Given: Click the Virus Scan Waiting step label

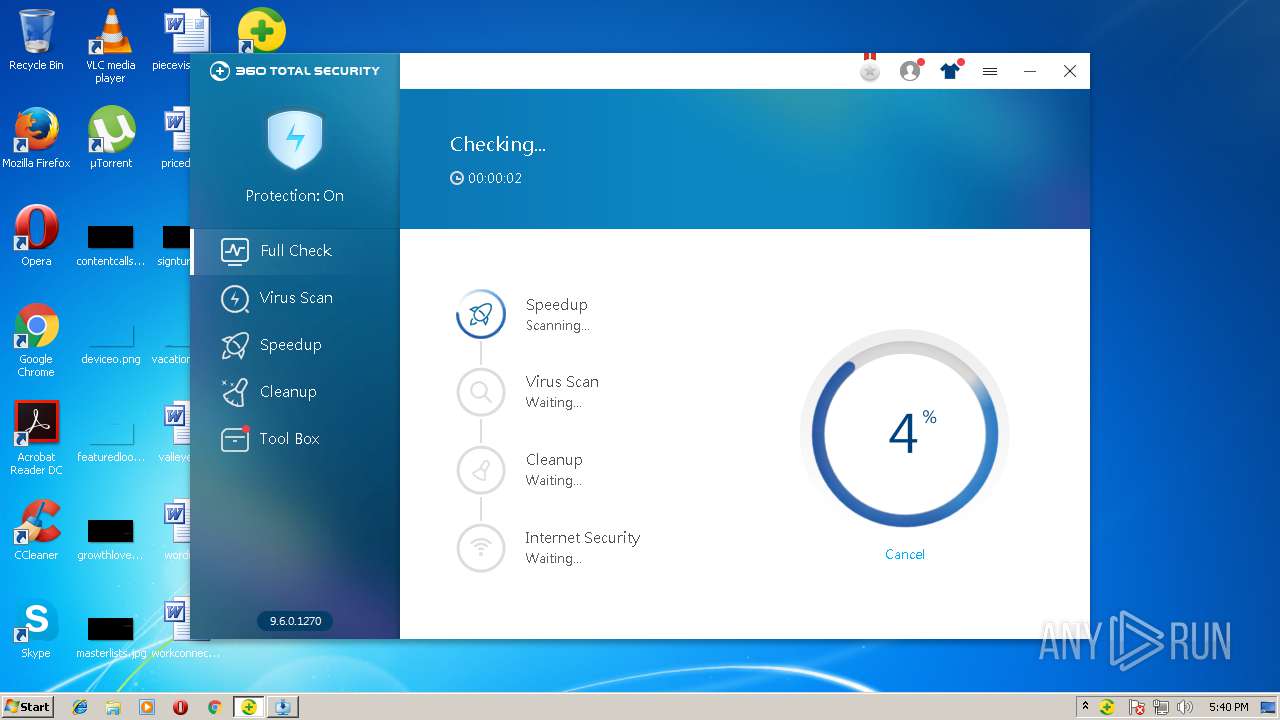Looking at the screenshot, I should (562, 392).
